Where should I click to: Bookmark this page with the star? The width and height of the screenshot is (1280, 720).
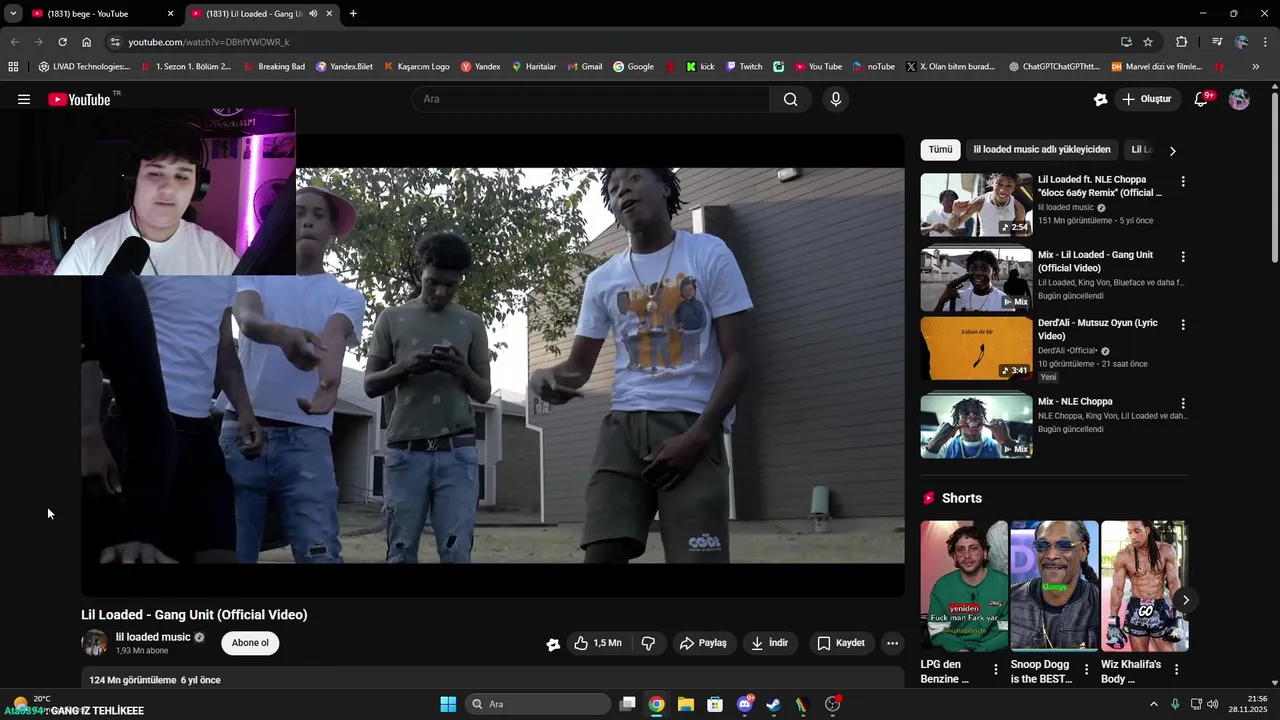1148,42
